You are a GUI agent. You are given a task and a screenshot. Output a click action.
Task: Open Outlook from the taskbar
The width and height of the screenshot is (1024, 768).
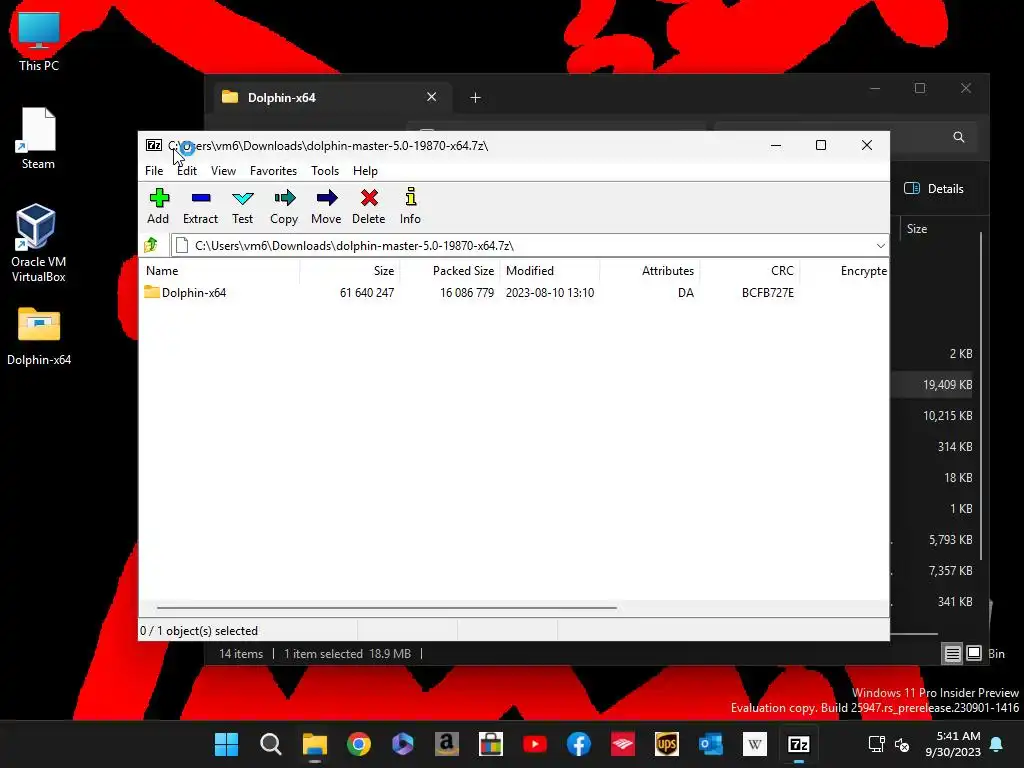click(x=711, y=744)
